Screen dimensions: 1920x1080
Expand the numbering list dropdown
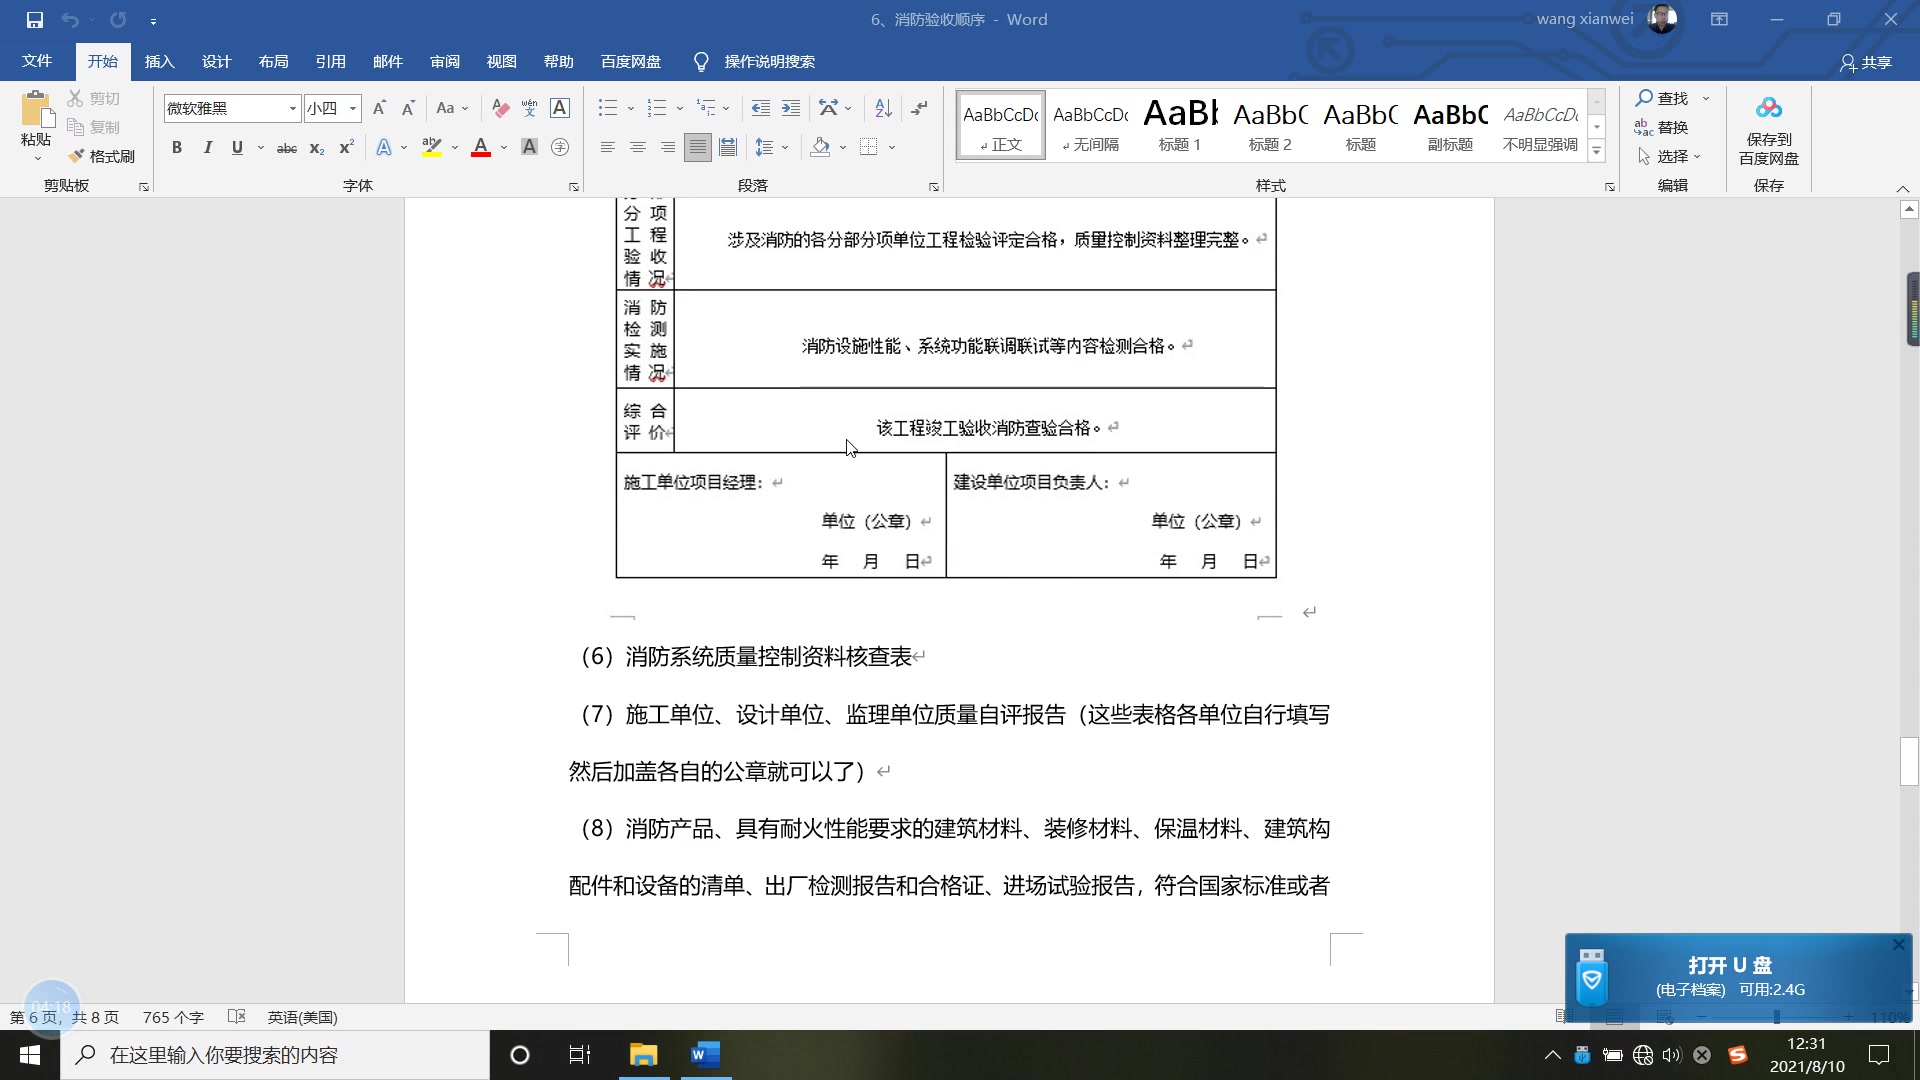point(680,108)
